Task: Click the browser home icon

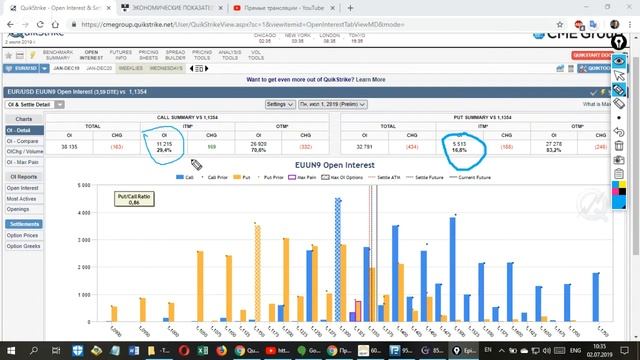Action: click(x=55, y=24)
